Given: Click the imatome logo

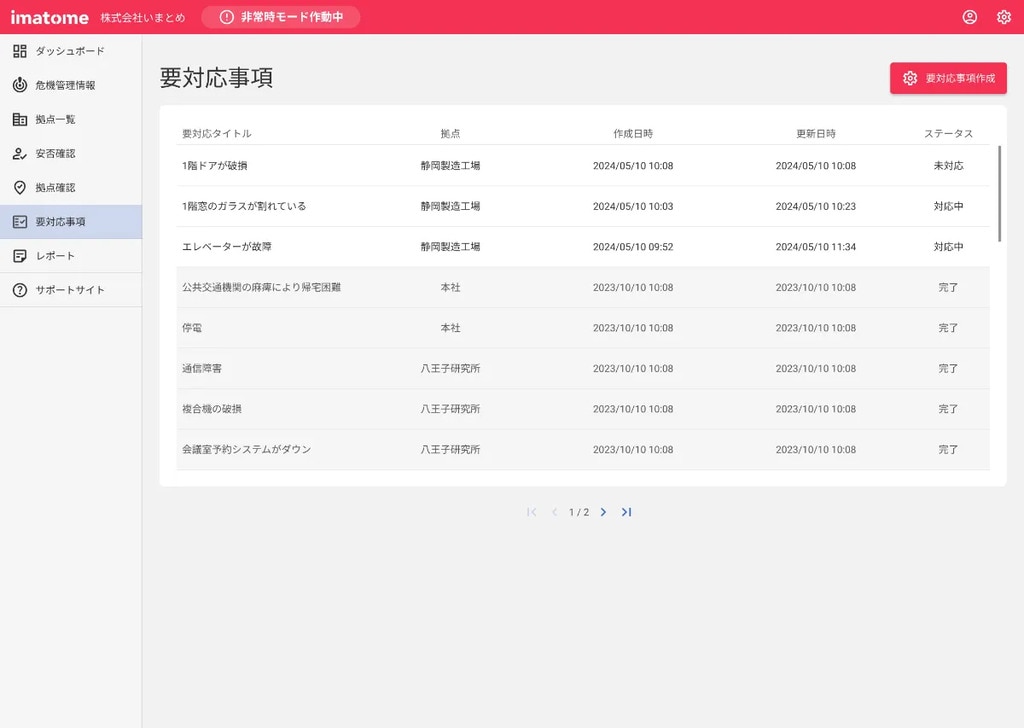Looking at the screenshot, I should pyautogui.click(x=50, y=17).
